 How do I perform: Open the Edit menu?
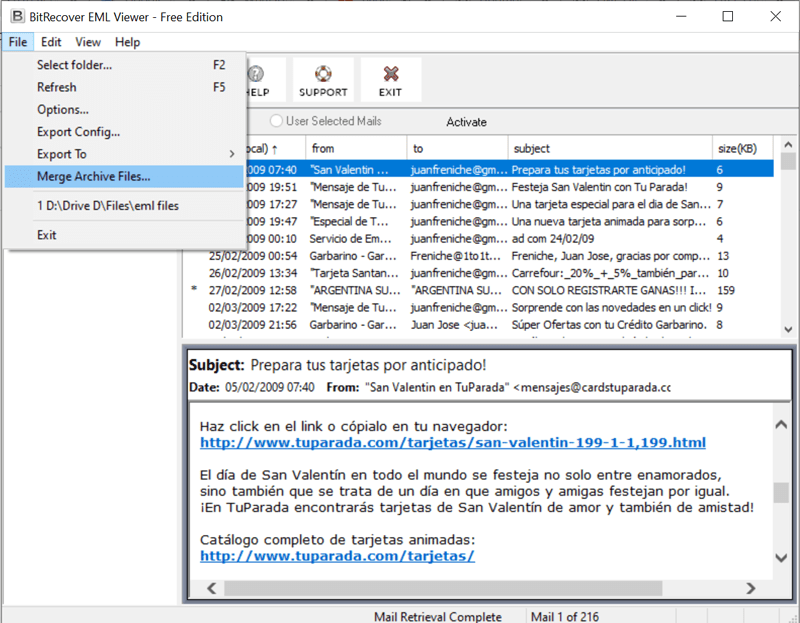(x=51, y=42)
